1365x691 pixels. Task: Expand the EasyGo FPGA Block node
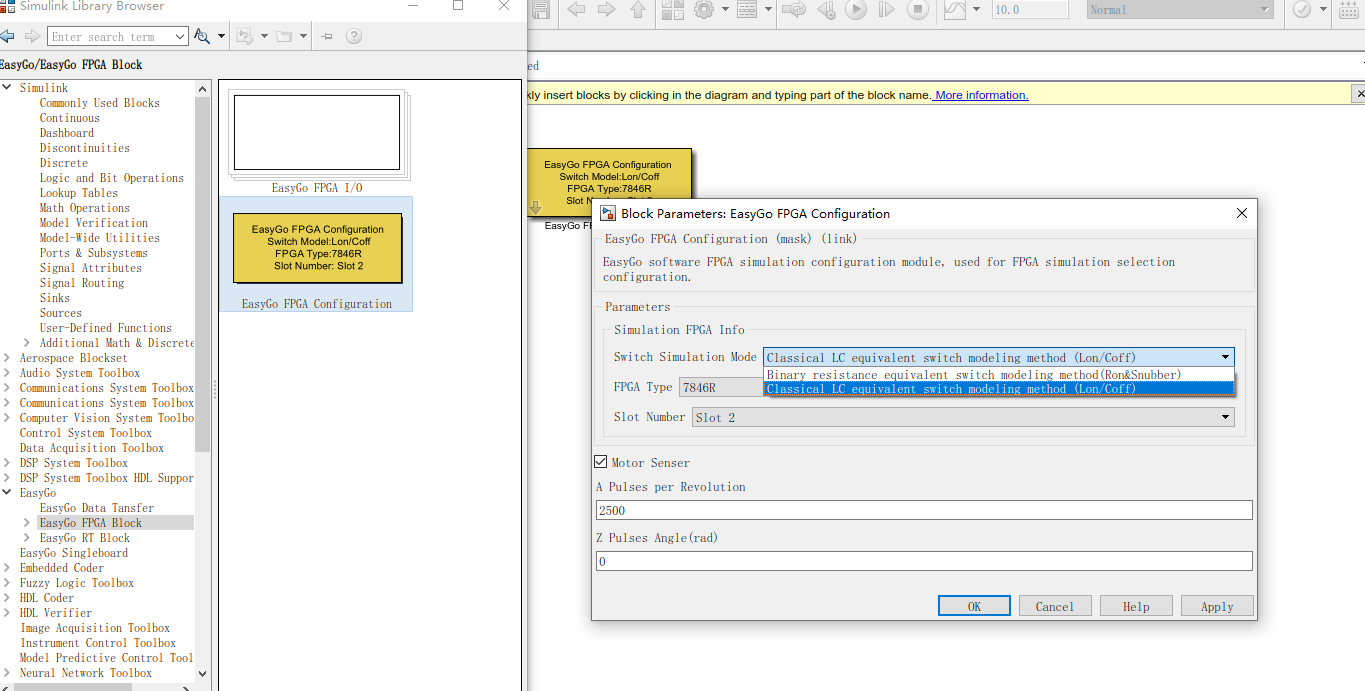27,523
